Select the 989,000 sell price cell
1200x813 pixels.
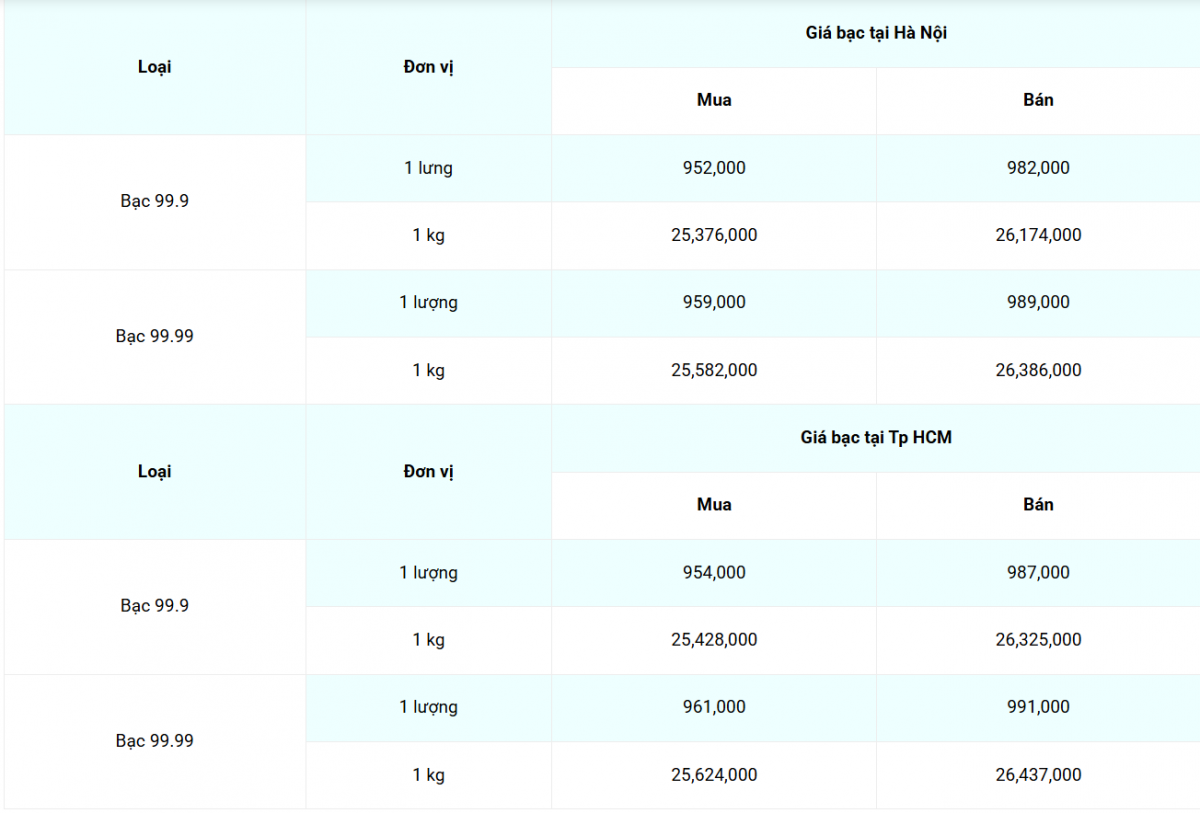pos(1038,302)
